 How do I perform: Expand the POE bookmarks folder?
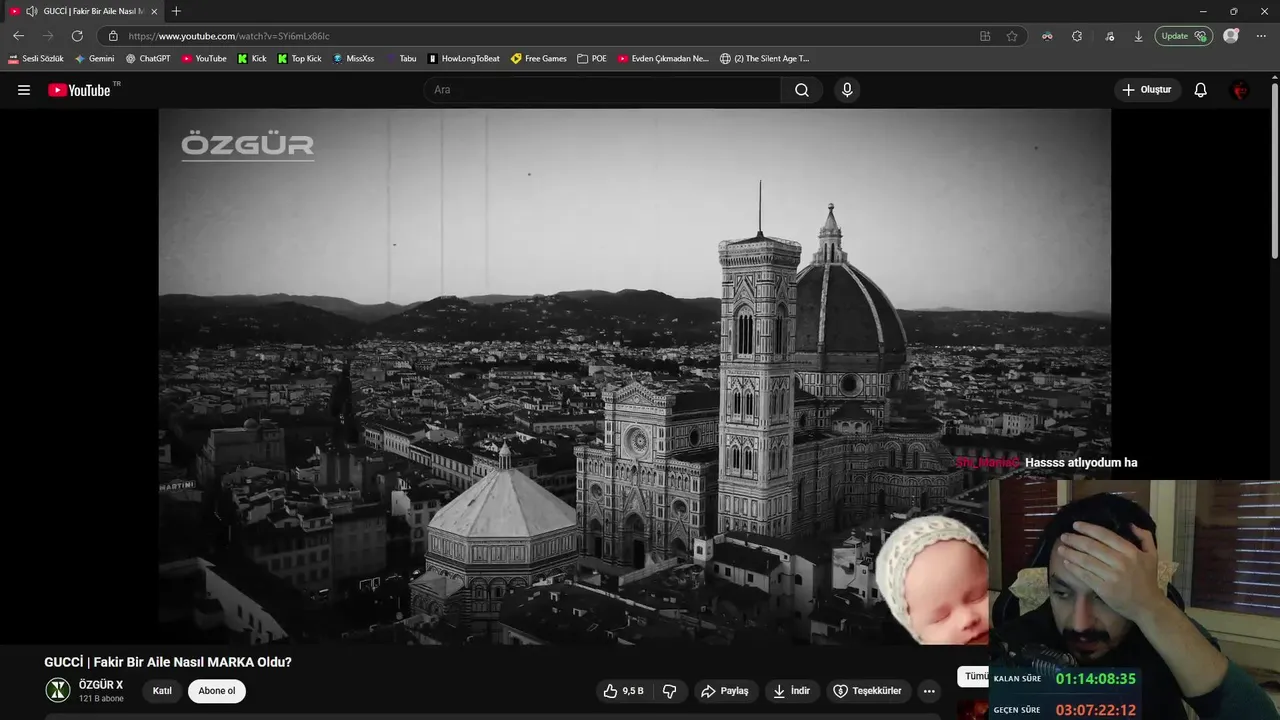(x=592, y=59)
